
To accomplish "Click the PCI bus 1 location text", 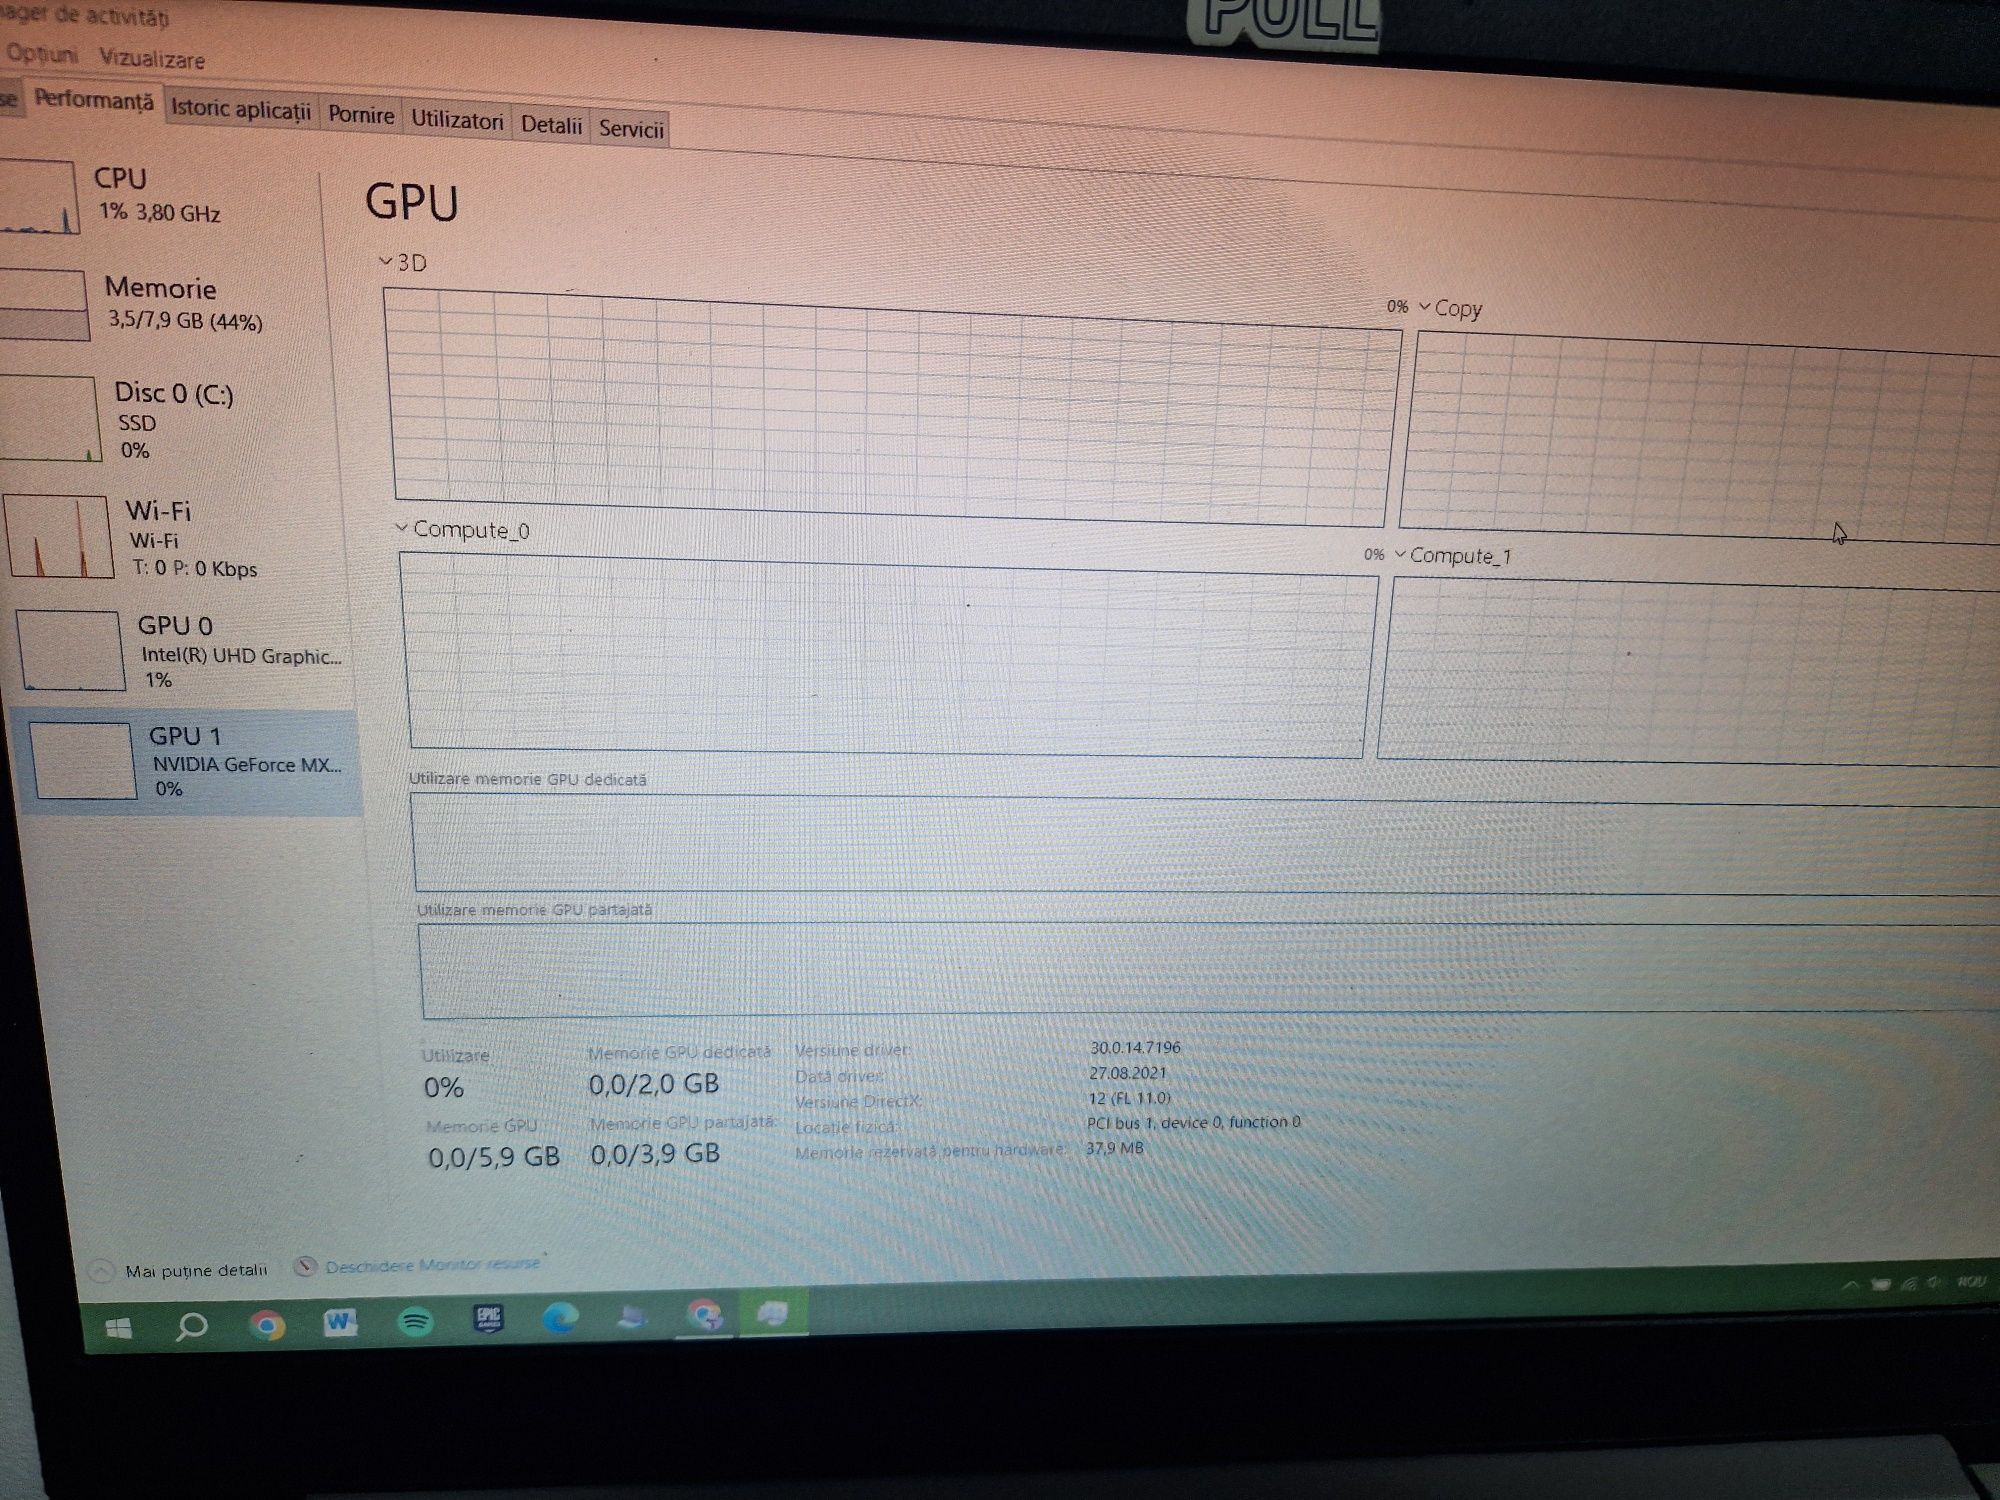I will coord(1194,1122).
